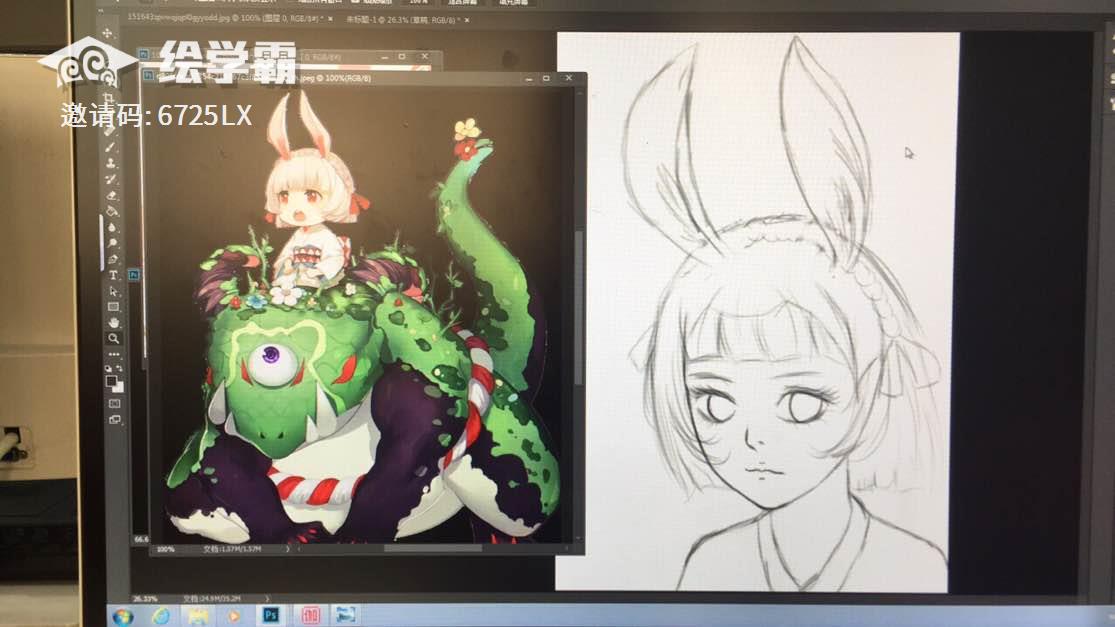Close the front jpeg image window

pyautogui.click(x=569, y=78)
